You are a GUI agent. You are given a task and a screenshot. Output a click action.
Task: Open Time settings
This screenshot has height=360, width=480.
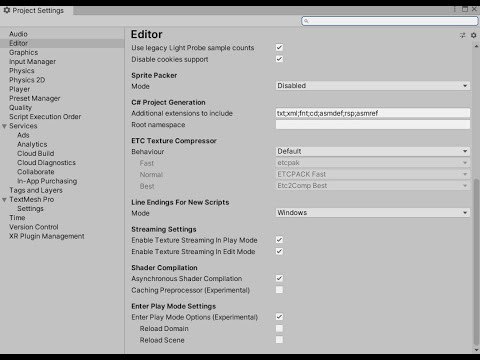pyautogui.click(x=17, y=218)
